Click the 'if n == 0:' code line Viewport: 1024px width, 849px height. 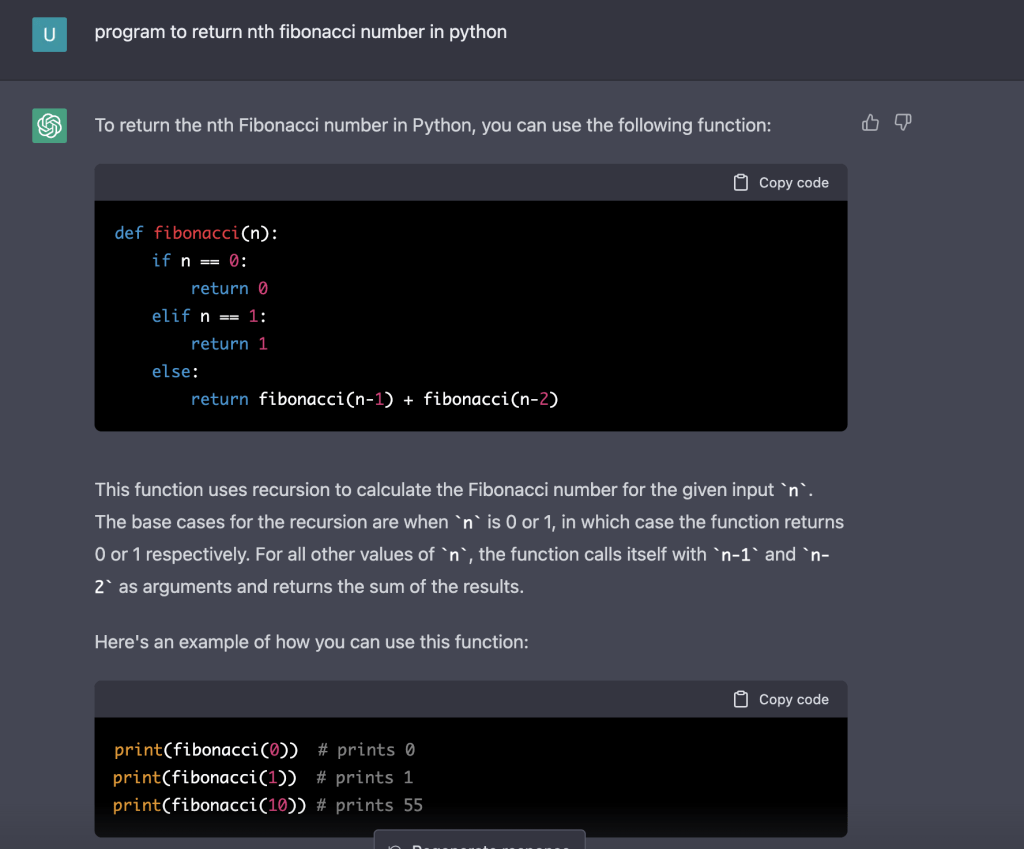click(x=199, y=260)
